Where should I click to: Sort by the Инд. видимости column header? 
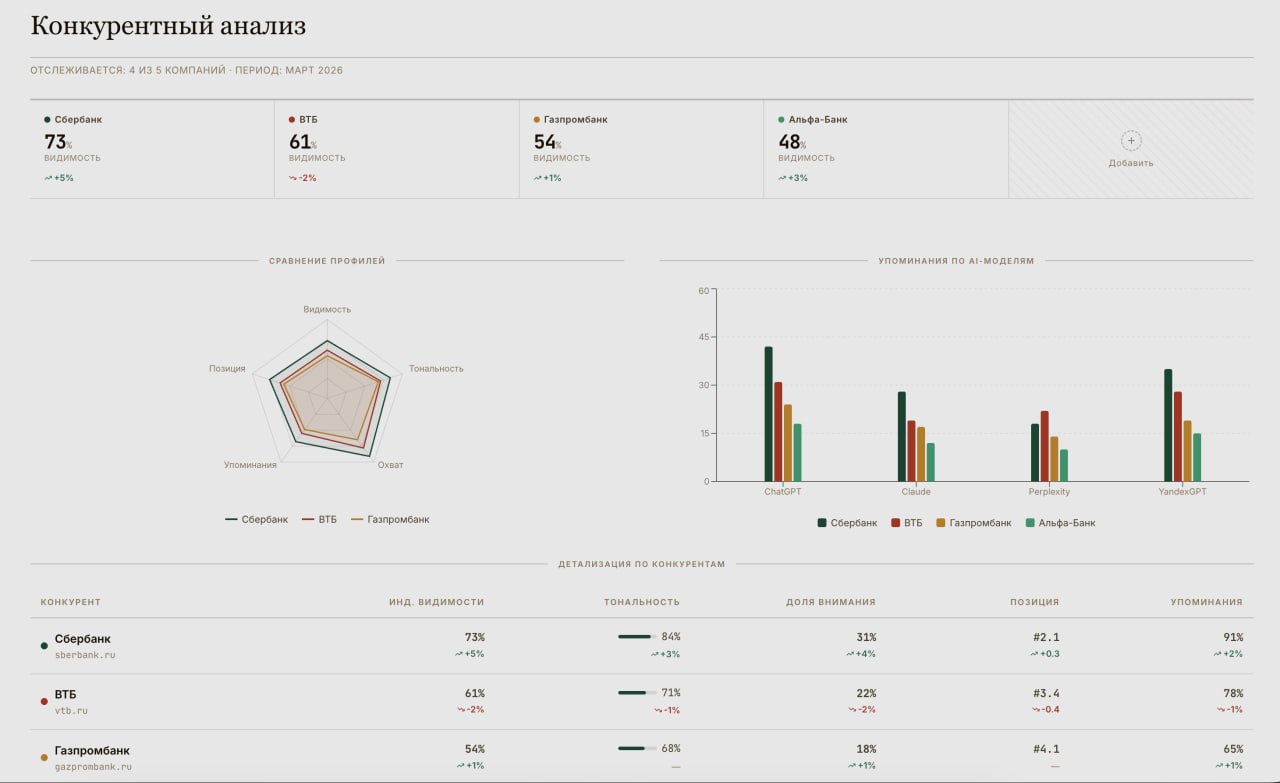437,602
